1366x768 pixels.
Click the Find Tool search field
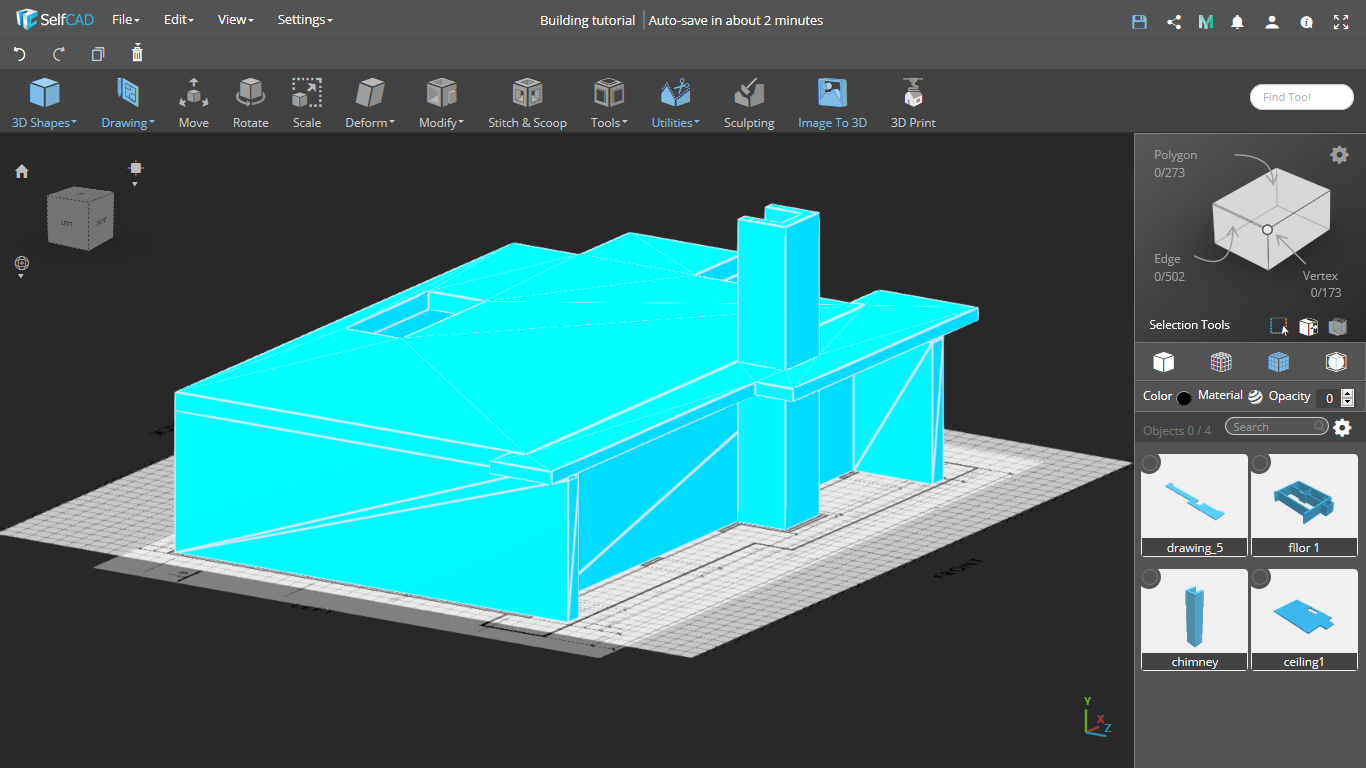coord(1301,97)
